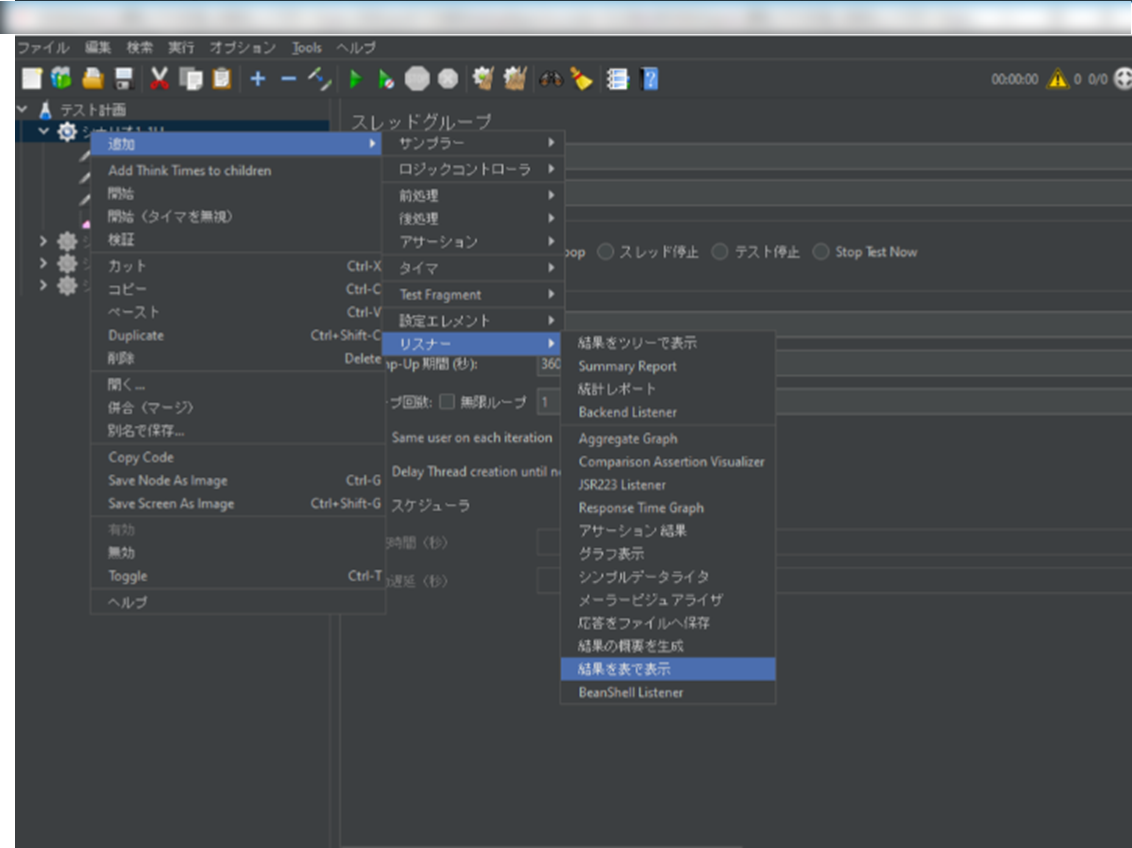Click the New test plan toolbar icon
1132x848 pixels.
(32, 79)
